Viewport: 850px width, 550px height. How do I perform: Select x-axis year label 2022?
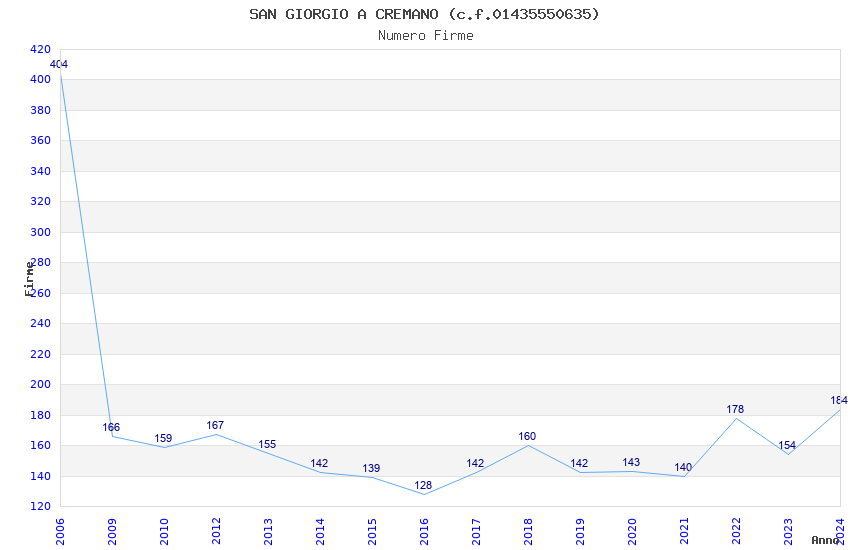[x=736, y=532]
